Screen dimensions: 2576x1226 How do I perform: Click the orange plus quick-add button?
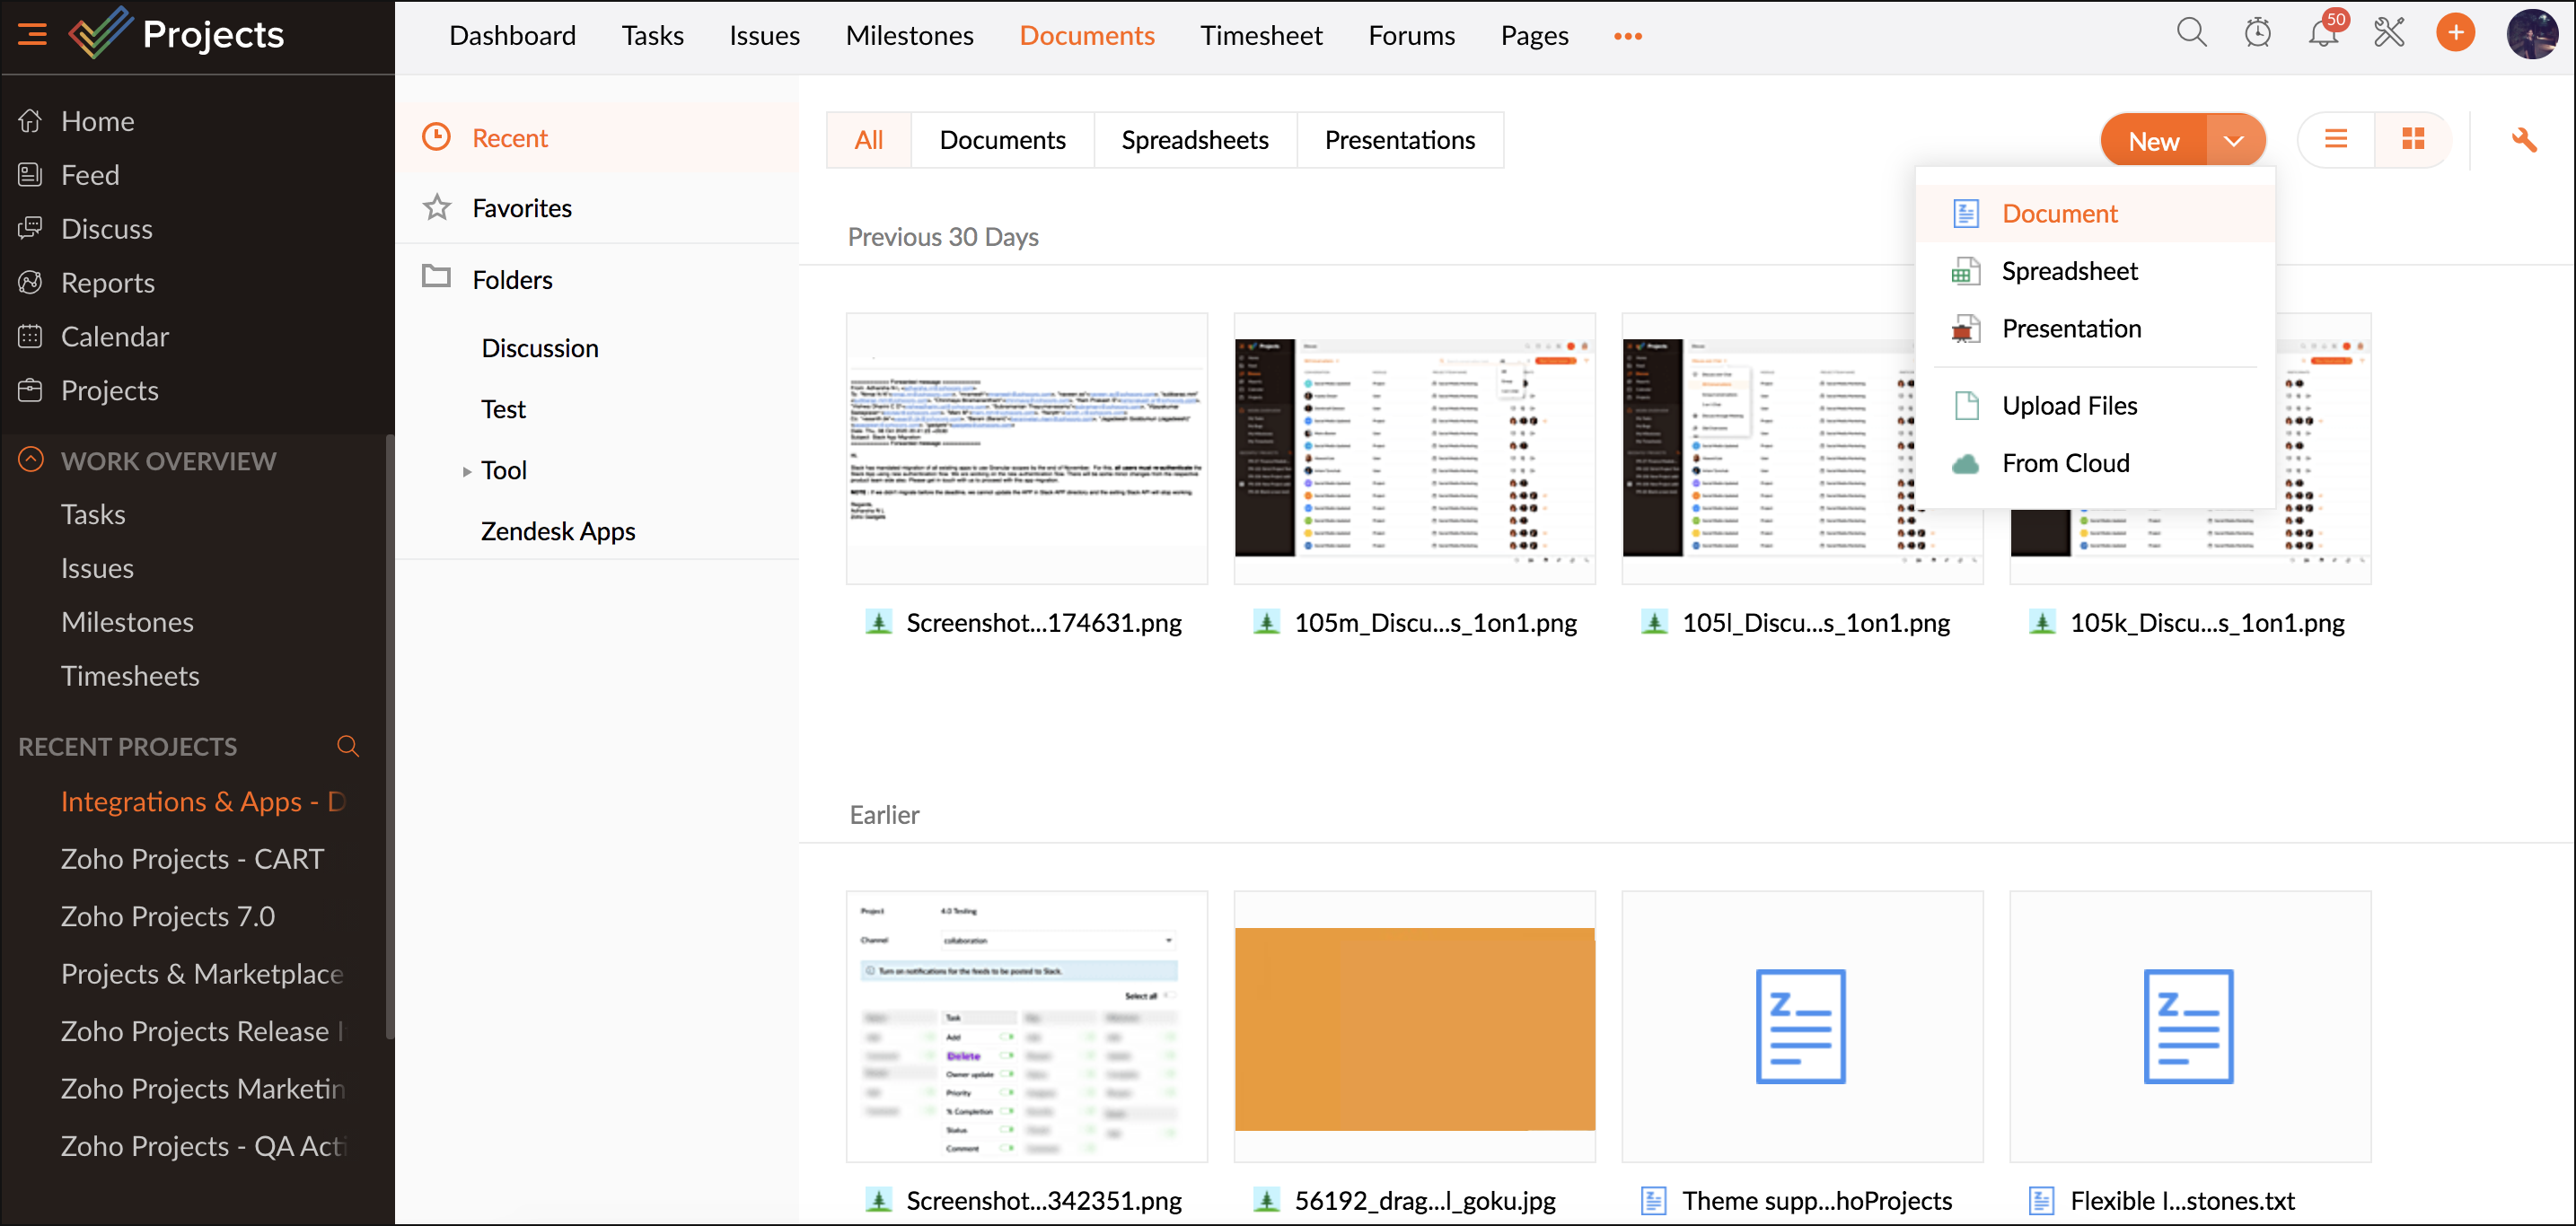(x=2455, y=34)
